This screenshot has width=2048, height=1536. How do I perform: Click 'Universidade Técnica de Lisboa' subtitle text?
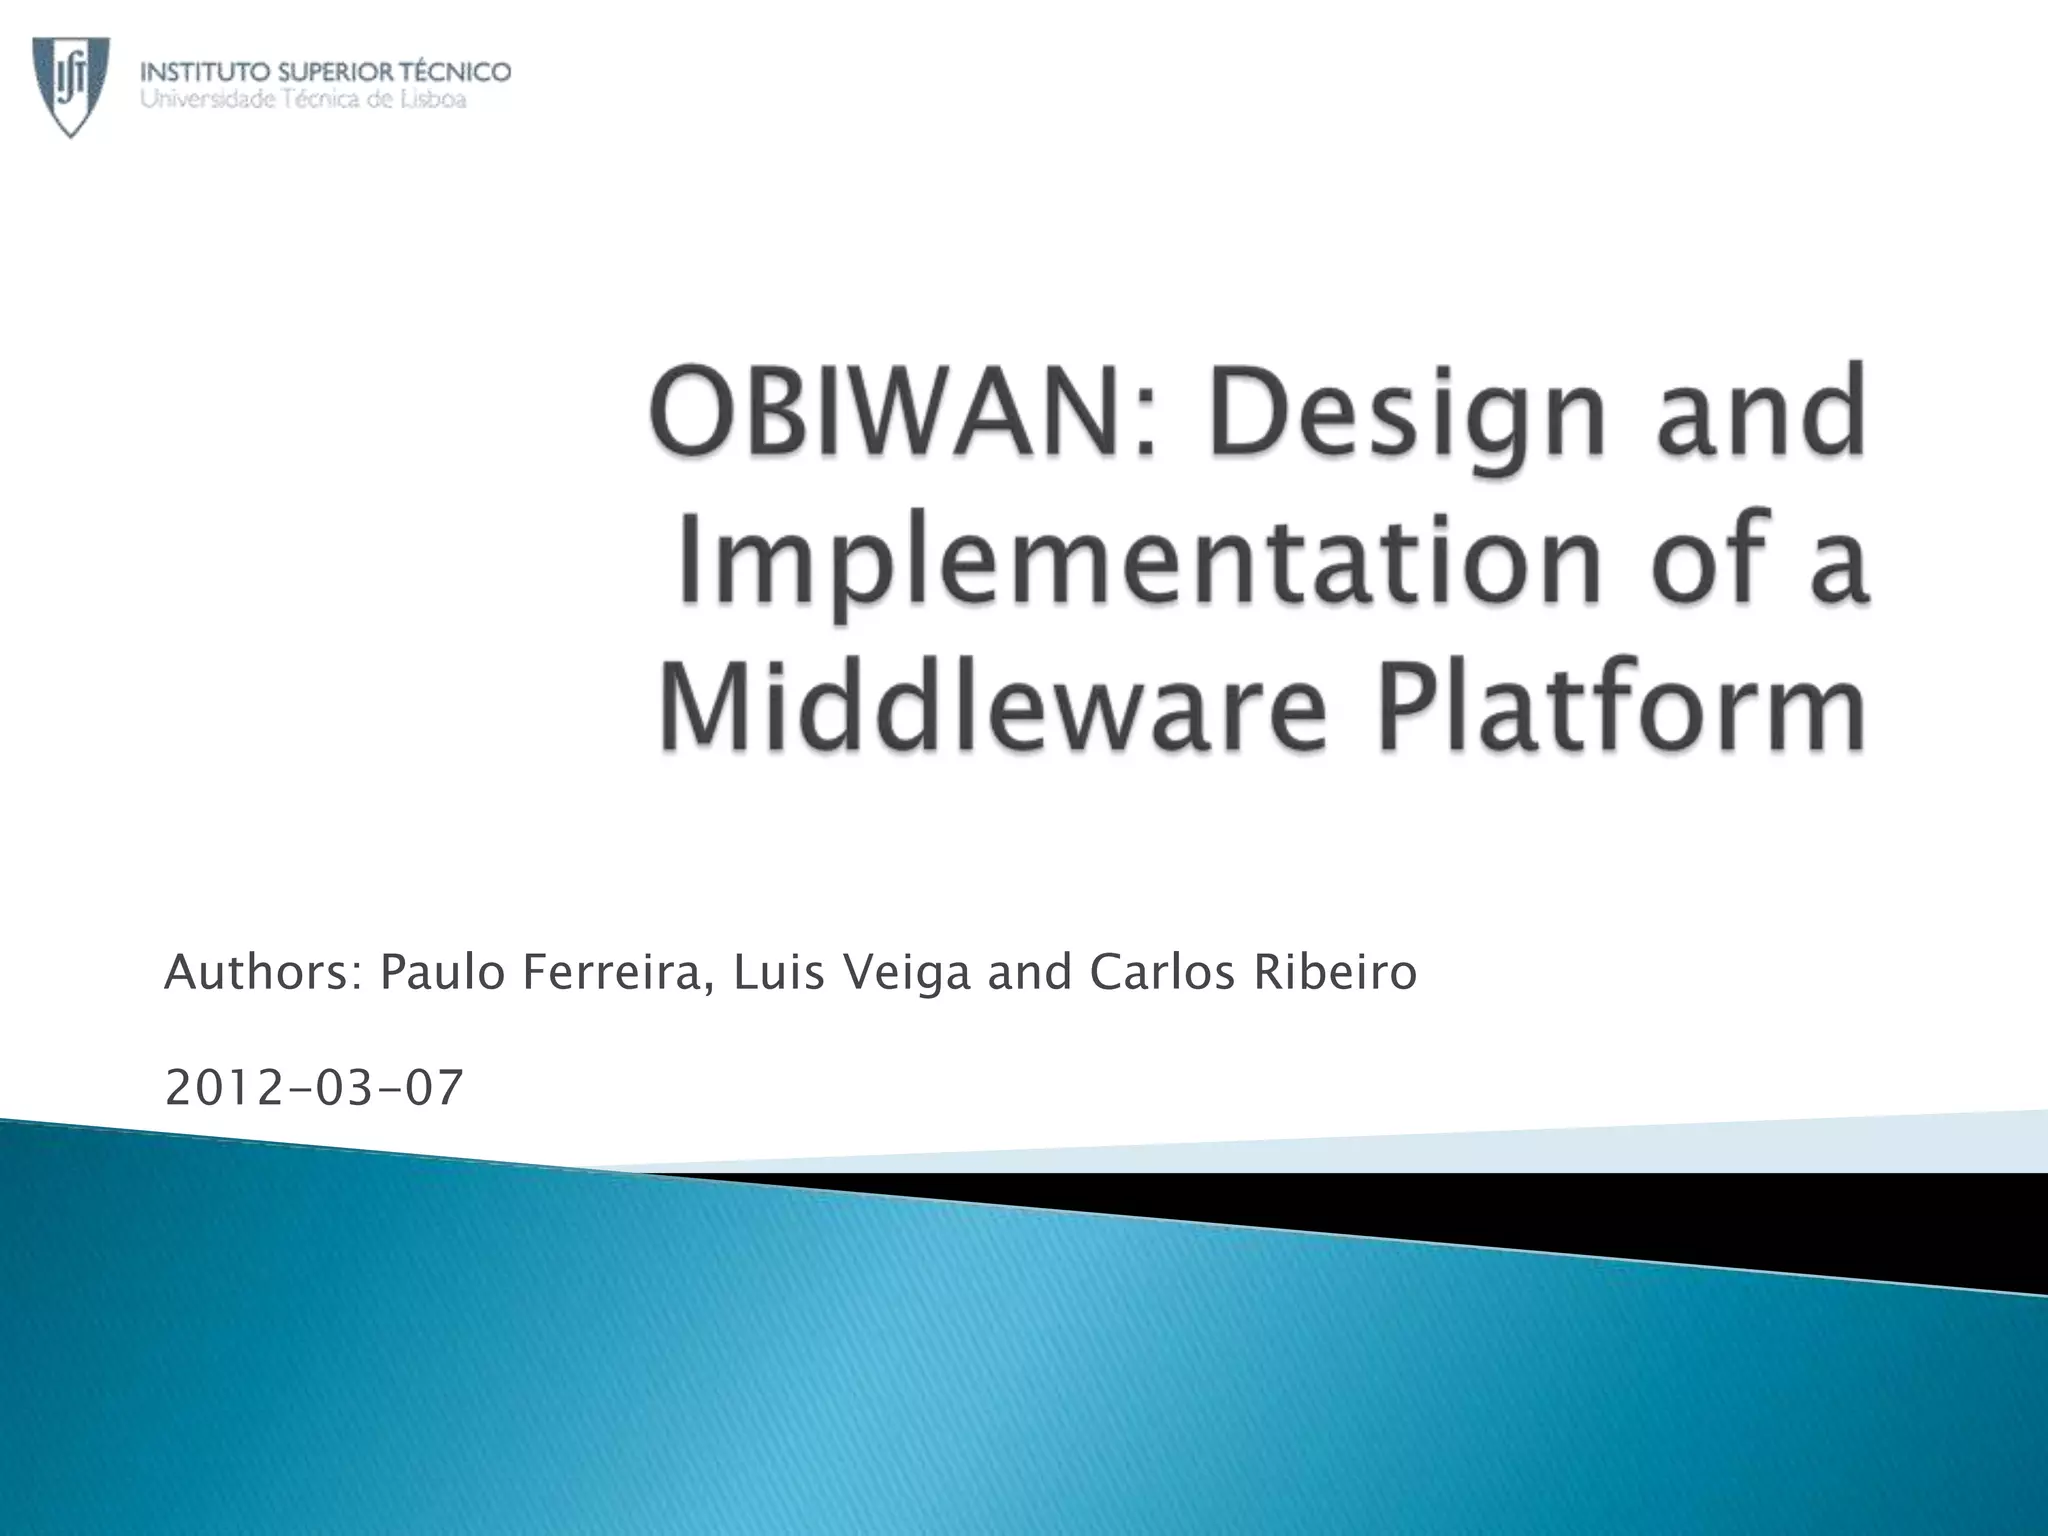tap(303, 100)
